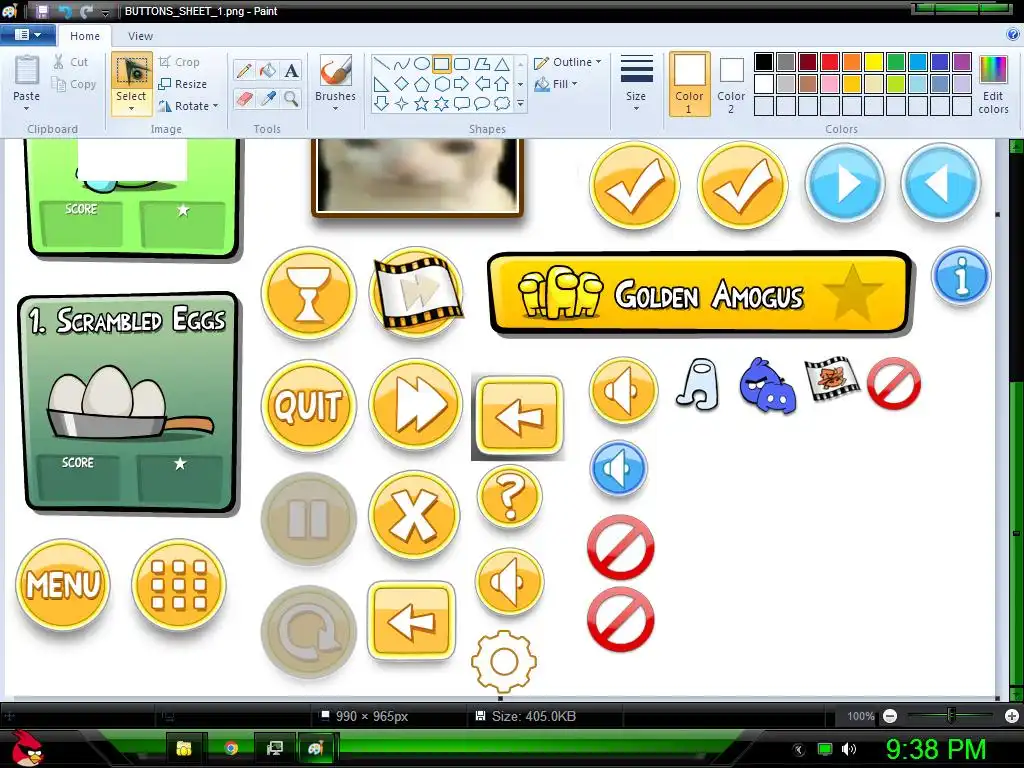Click the zoom out minus button
The height and width of the screenshot is (768, 1024).
pyautogui.click(x=889, y=716)
